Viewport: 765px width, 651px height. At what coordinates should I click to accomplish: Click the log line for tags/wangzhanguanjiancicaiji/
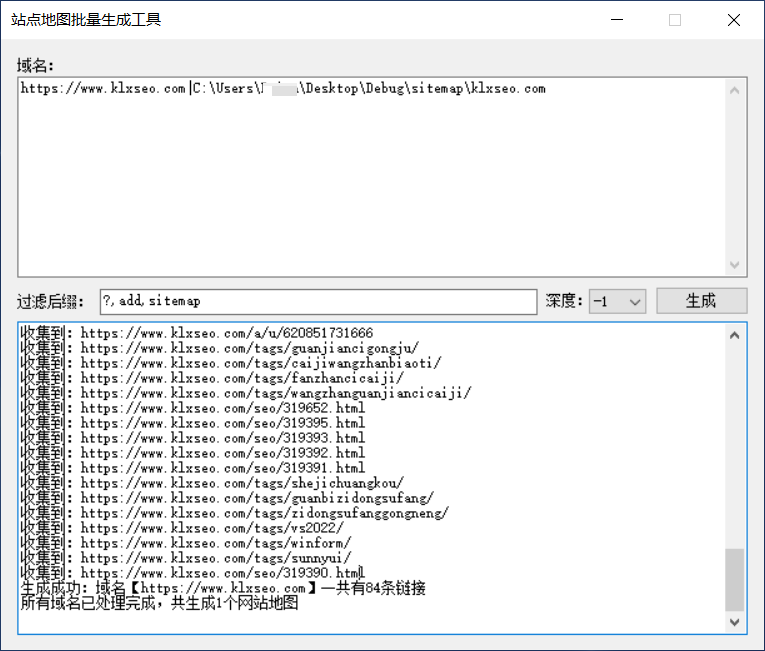246,393
